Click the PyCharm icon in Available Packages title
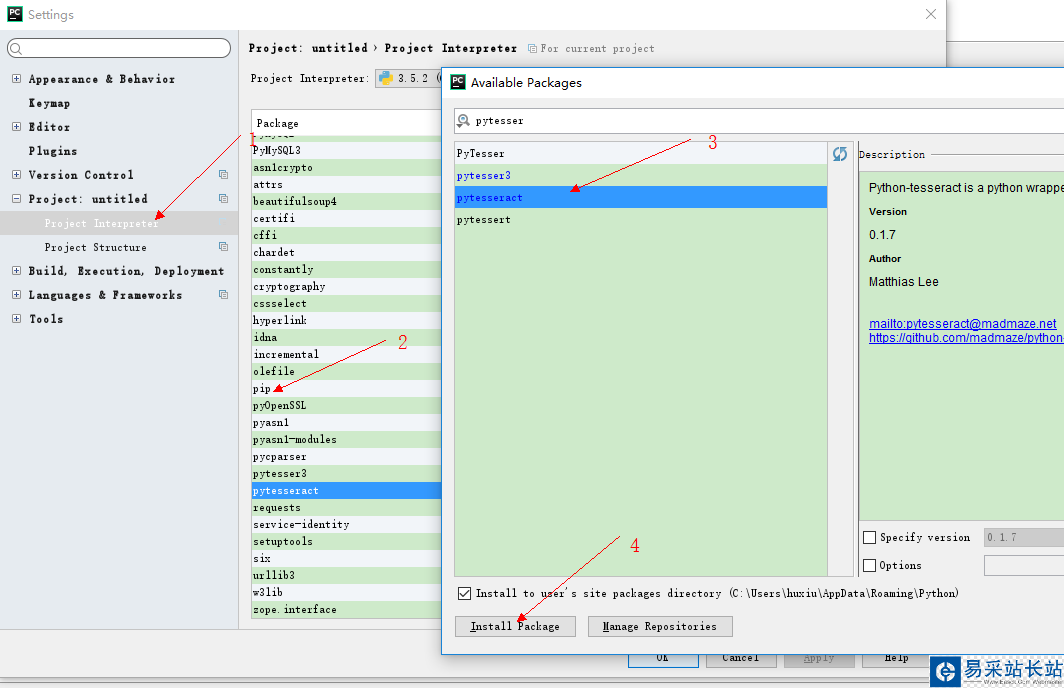This screenshot has width=1064, height=688. (458, 82)
